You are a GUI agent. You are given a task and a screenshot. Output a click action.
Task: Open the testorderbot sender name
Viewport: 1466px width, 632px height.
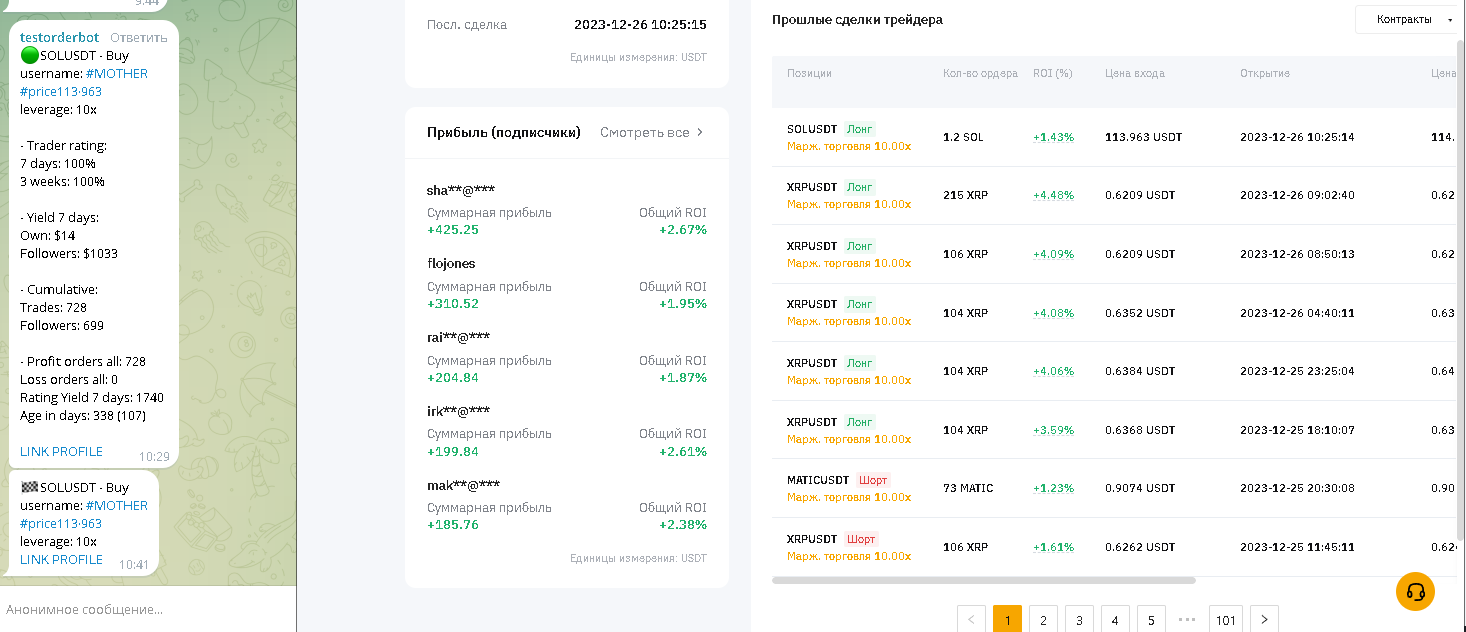[58, 38]
